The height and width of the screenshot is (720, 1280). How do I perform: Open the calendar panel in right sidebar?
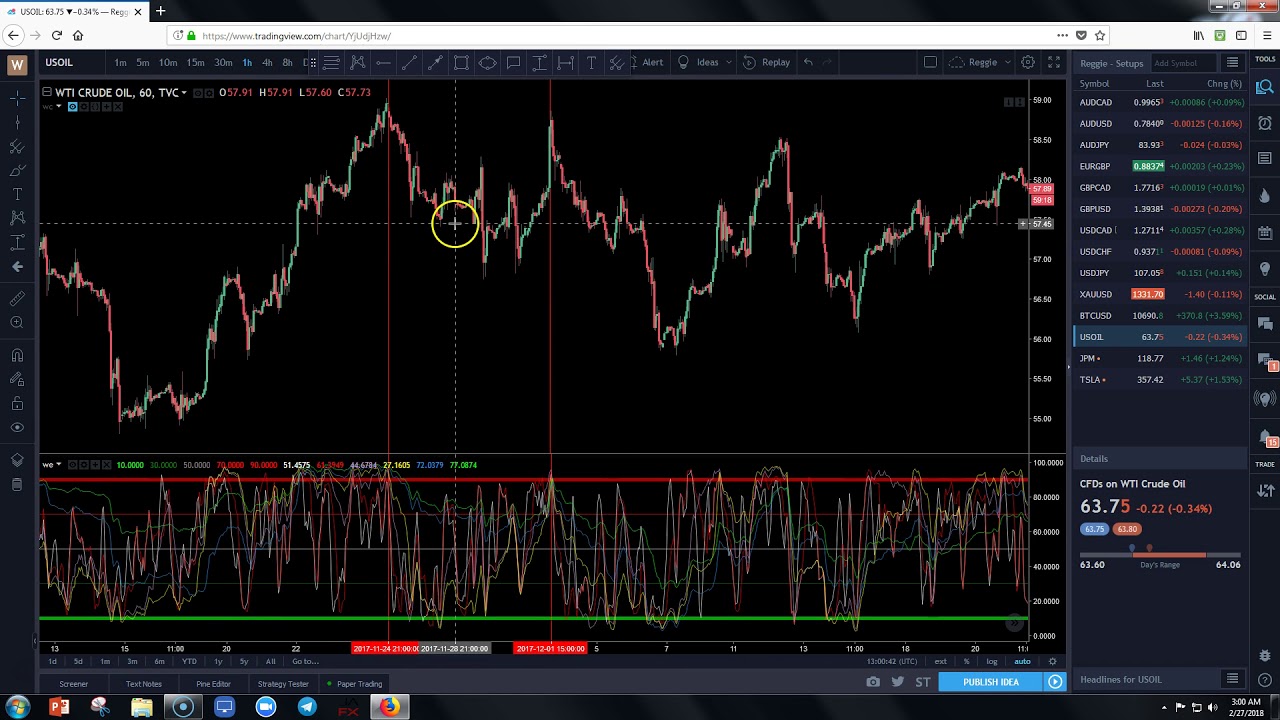tap(1265, 233)
